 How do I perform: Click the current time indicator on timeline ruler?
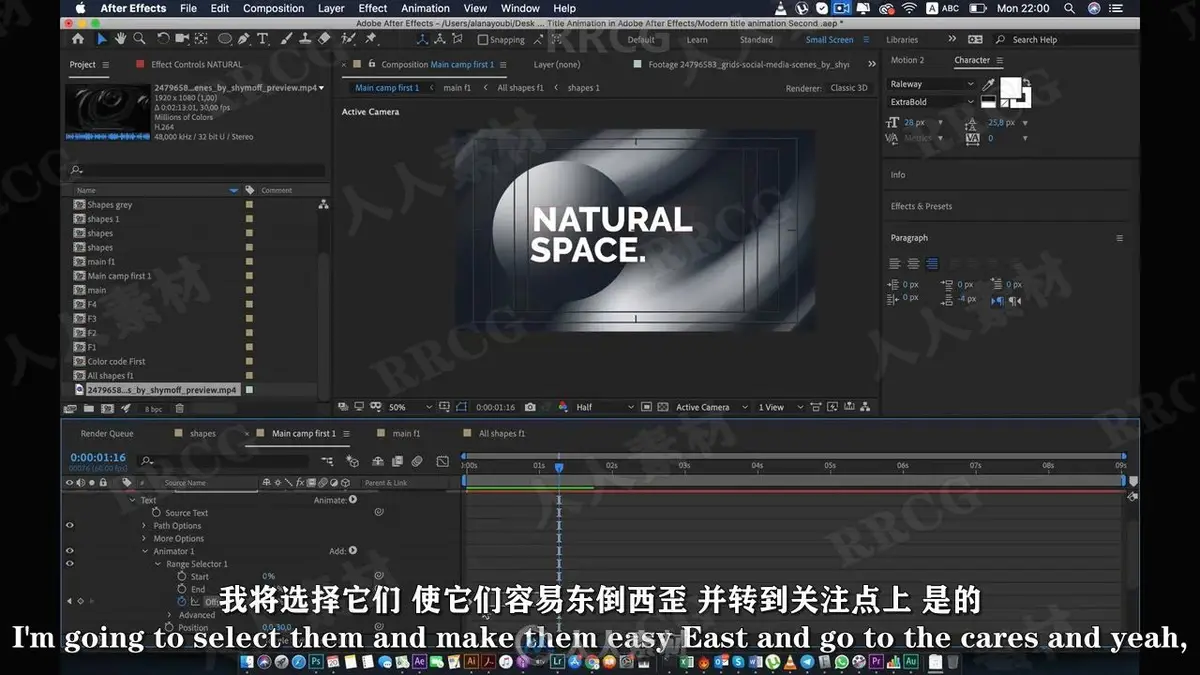559,466
